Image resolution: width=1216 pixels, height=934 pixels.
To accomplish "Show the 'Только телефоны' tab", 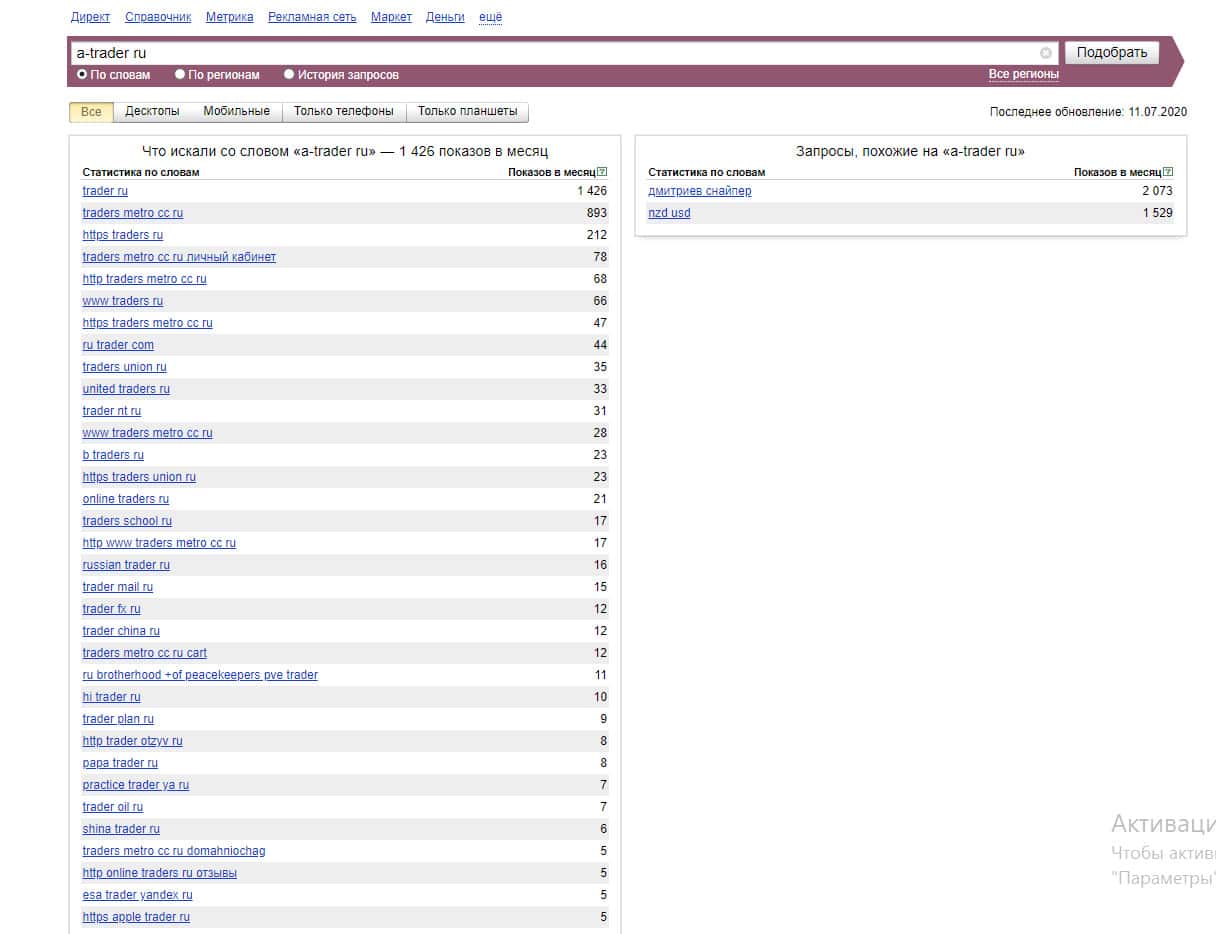I will point(343,112).
